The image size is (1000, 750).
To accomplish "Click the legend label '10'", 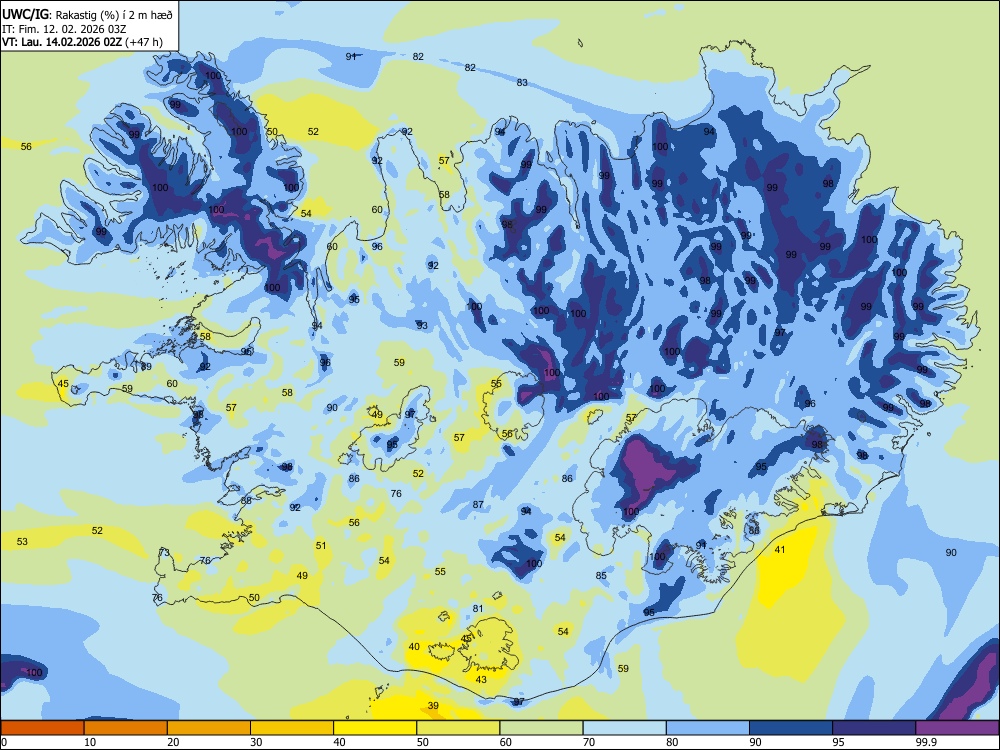I will pos(90,742).
